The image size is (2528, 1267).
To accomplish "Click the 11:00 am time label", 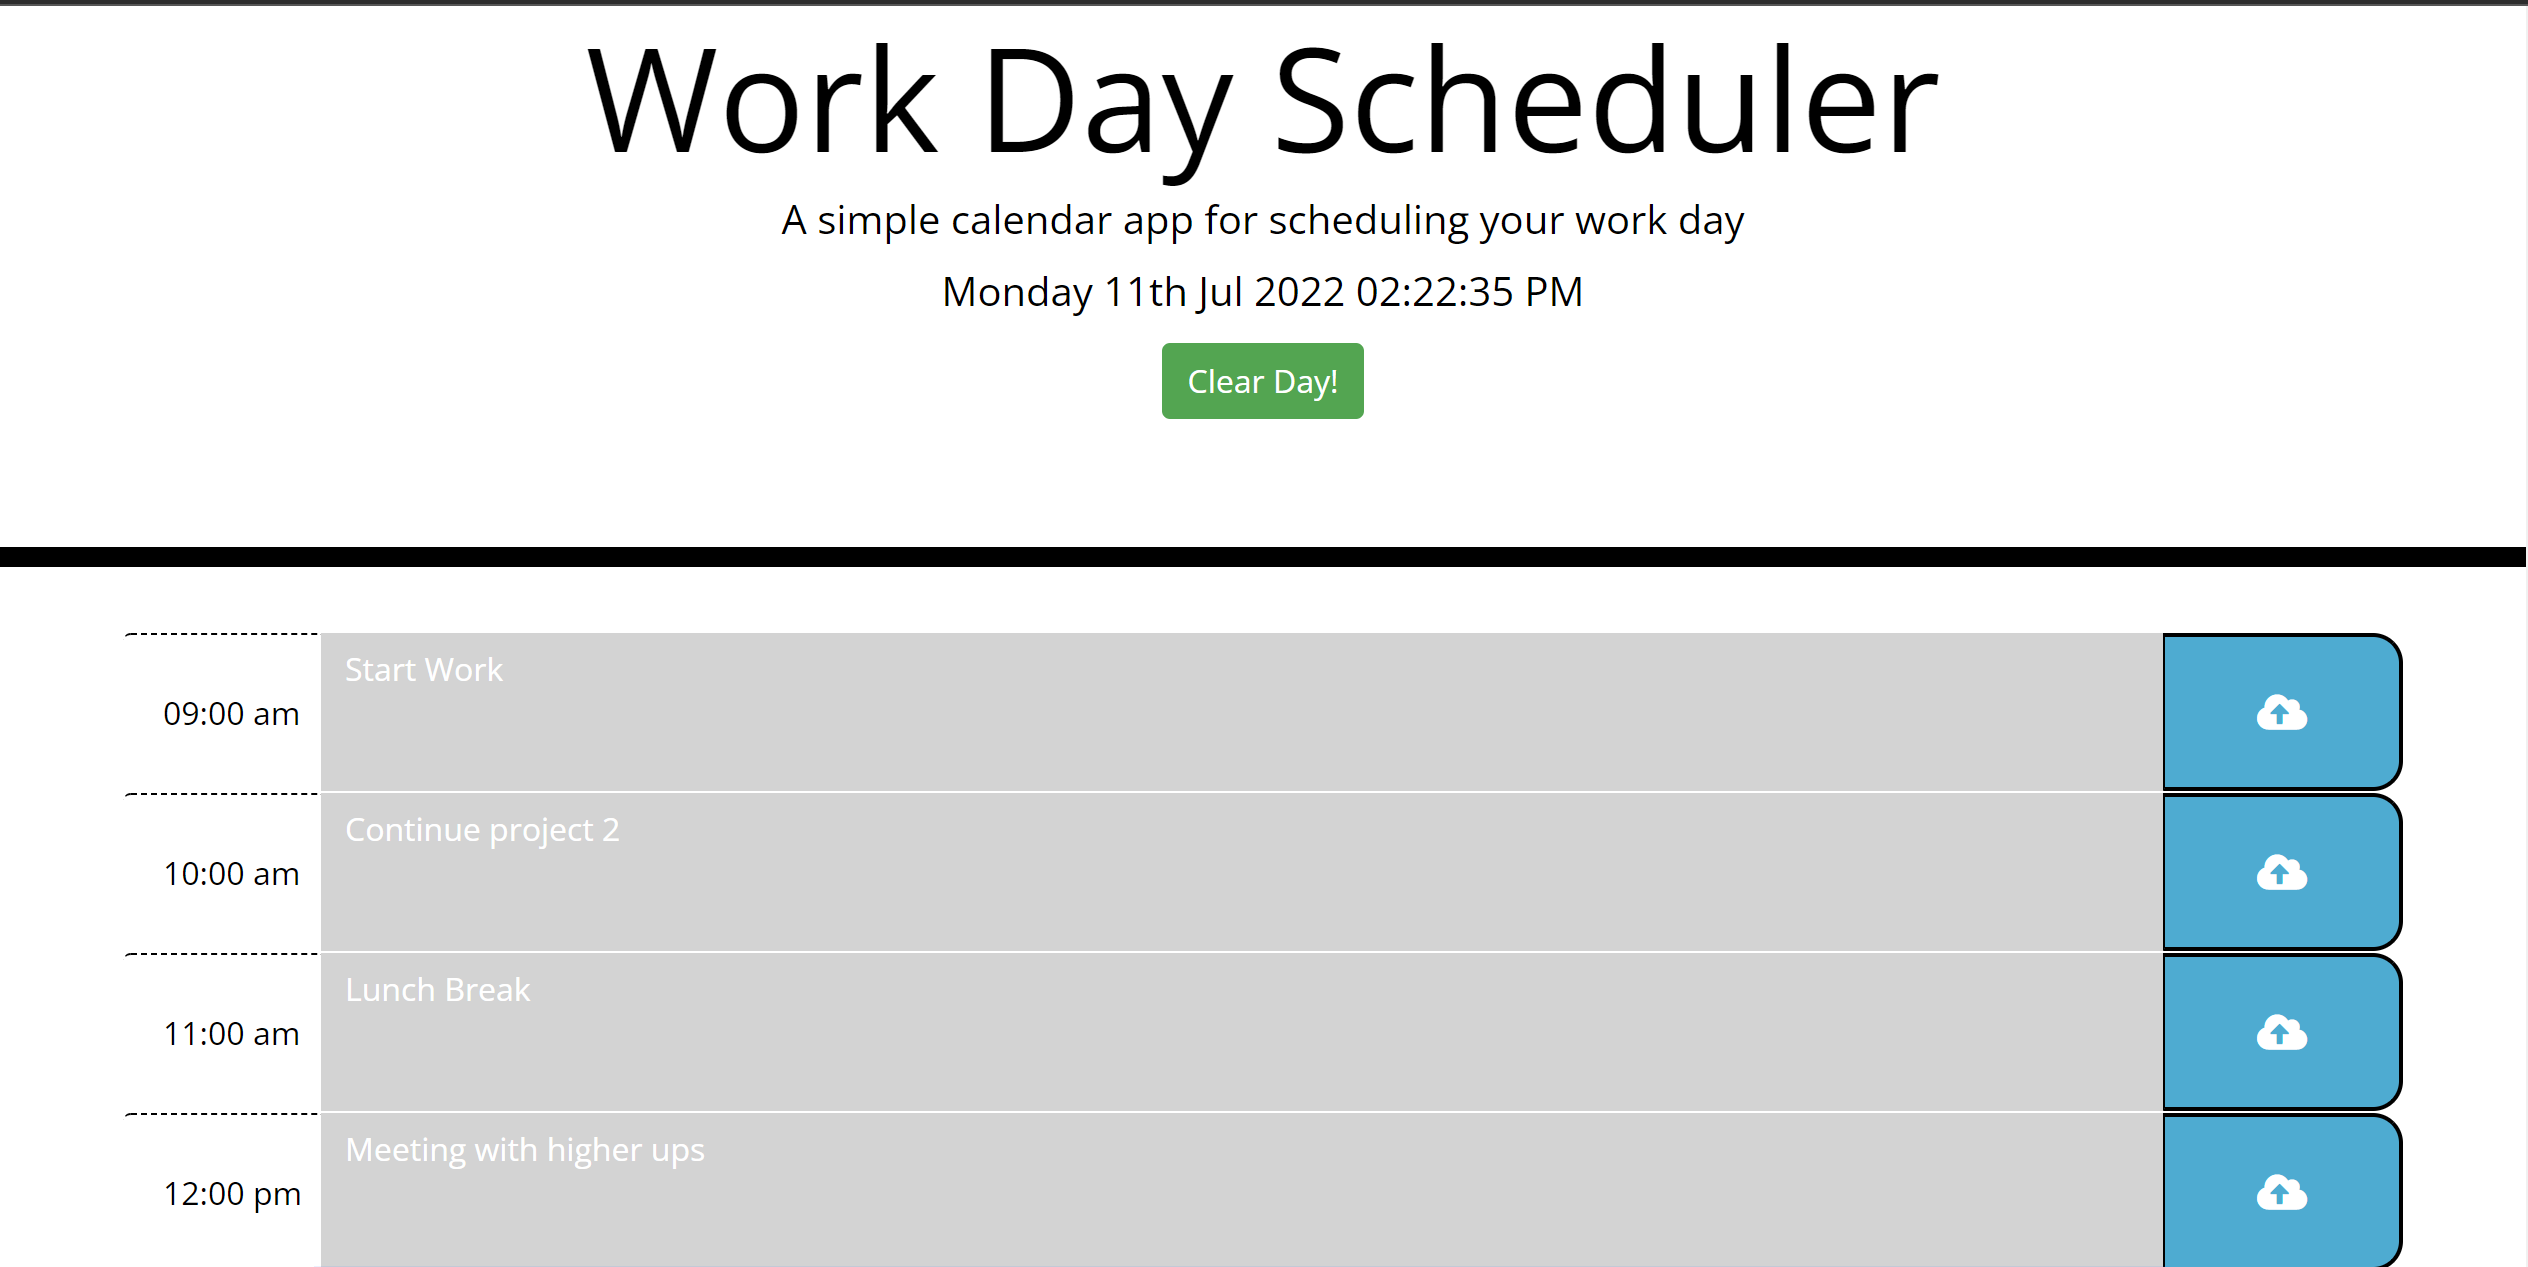I will point(231,1034).
